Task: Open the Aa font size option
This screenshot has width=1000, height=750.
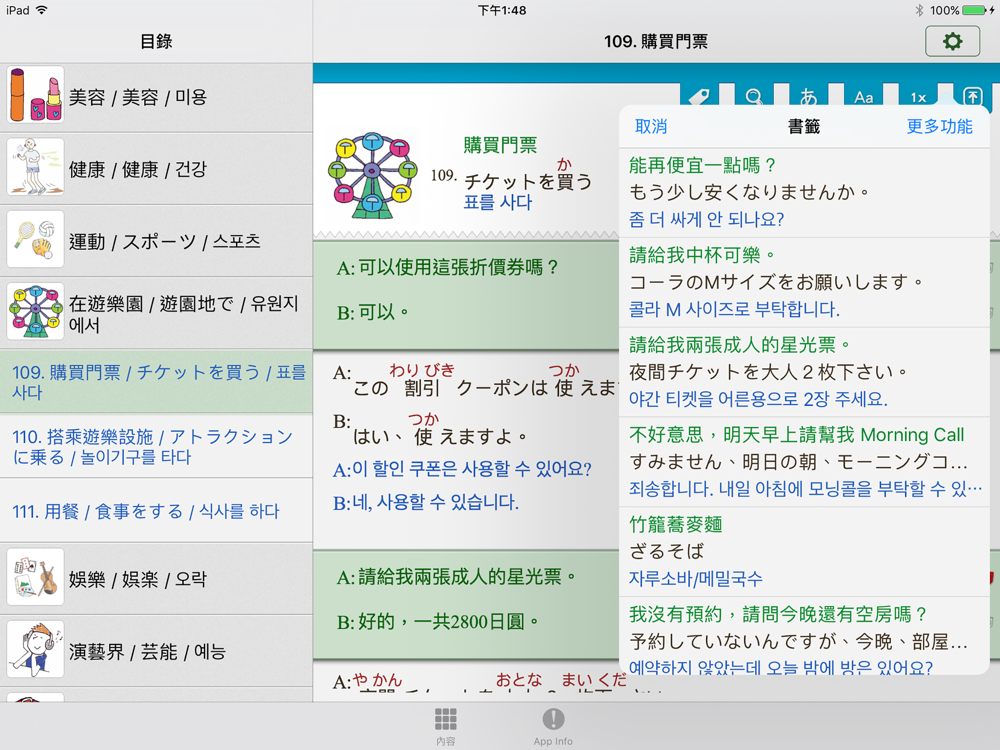Action: click(864, 96)
